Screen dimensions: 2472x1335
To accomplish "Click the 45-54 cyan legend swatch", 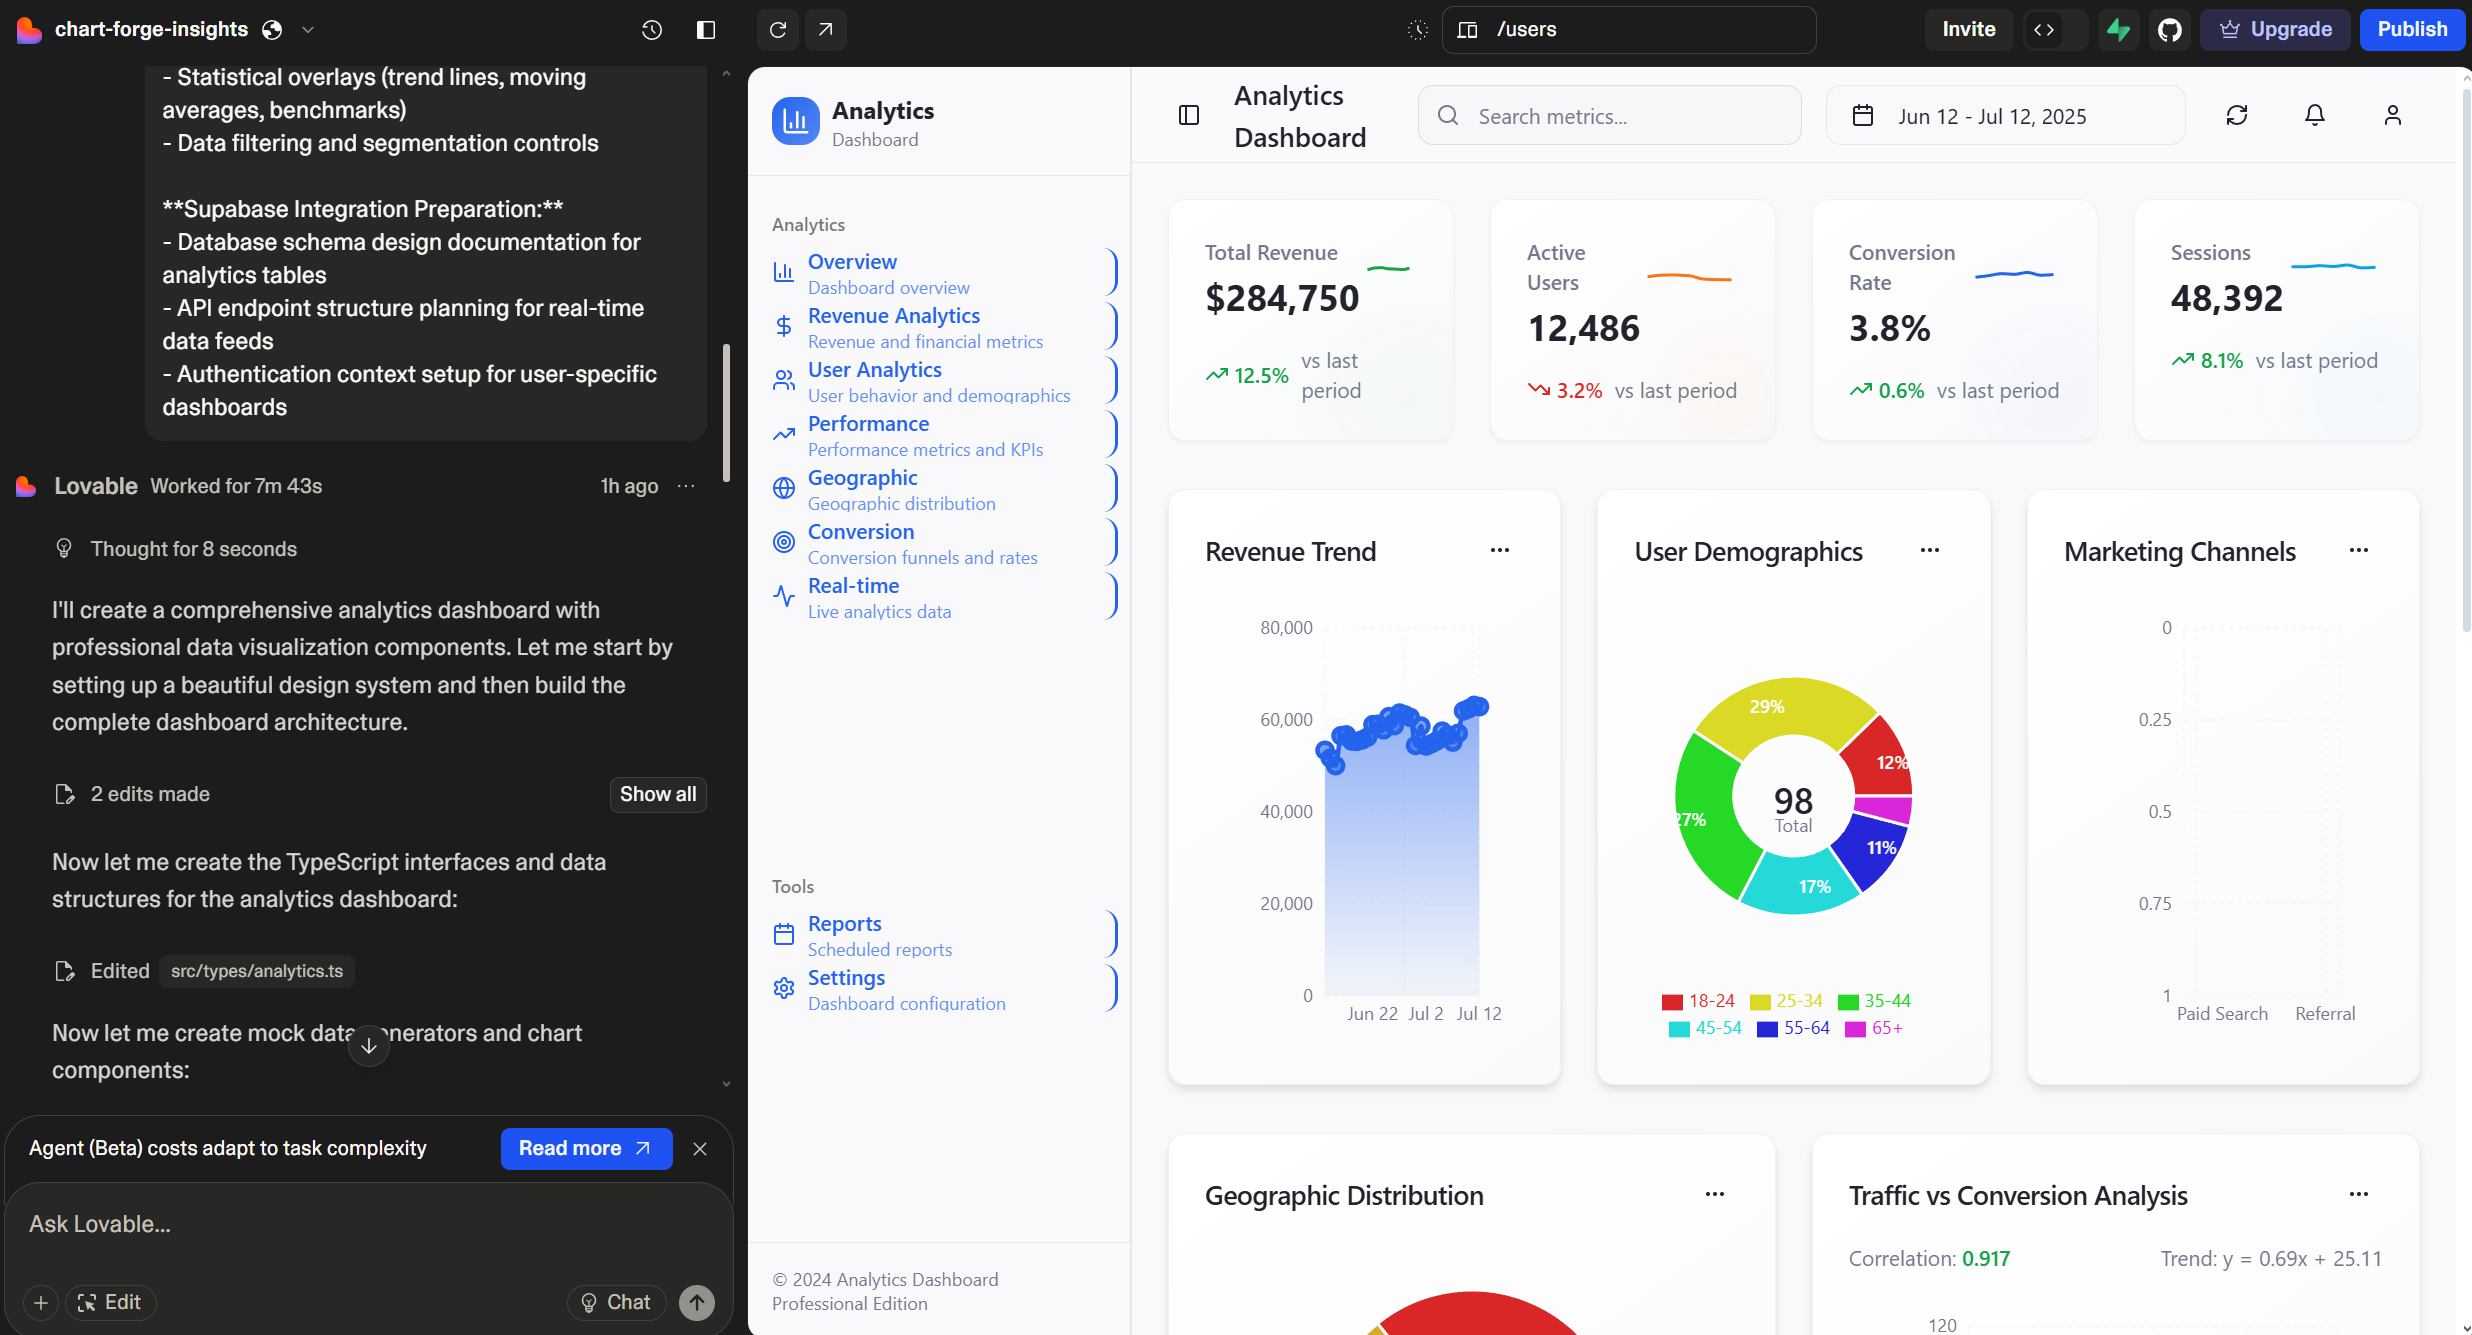I will click(1679, 1029).
